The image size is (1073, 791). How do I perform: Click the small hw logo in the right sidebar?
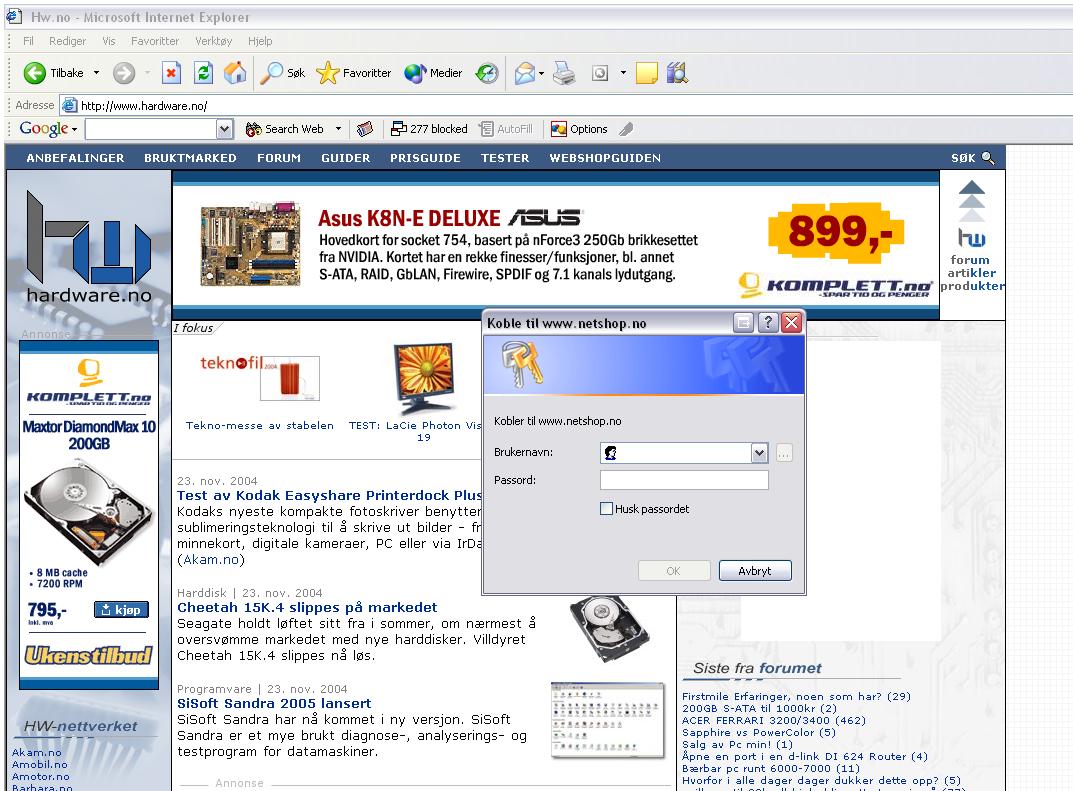(x=972, y=237)
